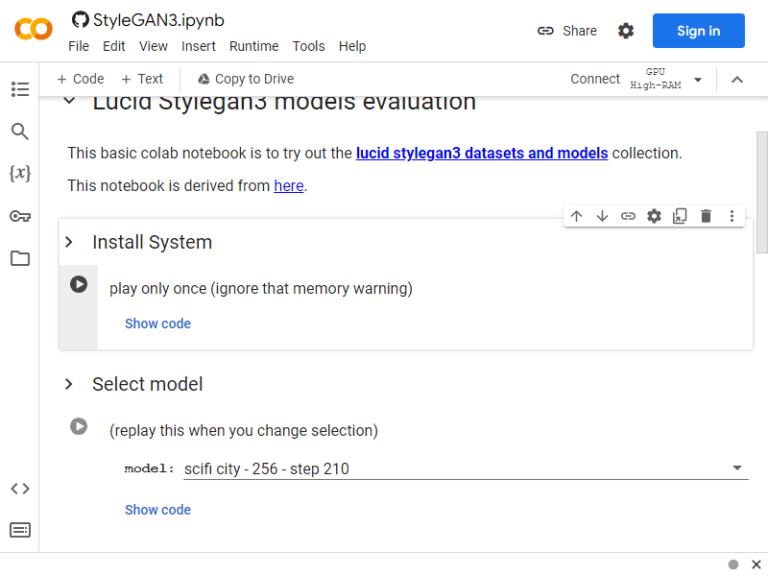Screen dimensions: 768x576
Task: Click the Colab logo
Action: (x=33, y=29)
